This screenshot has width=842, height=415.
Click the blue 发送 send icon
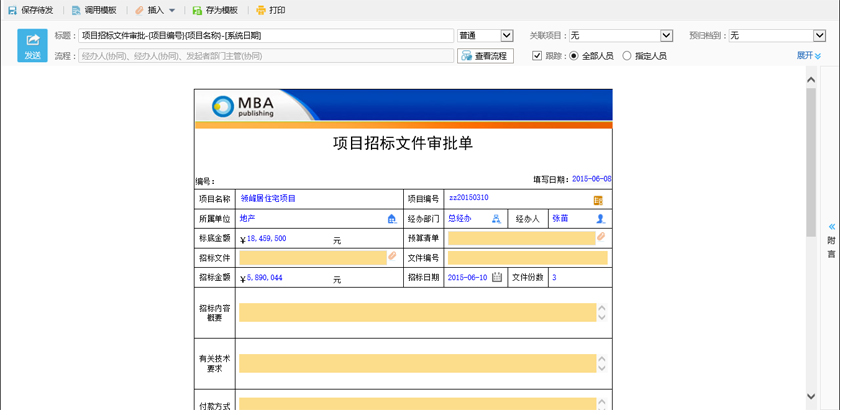pos(33,45)
